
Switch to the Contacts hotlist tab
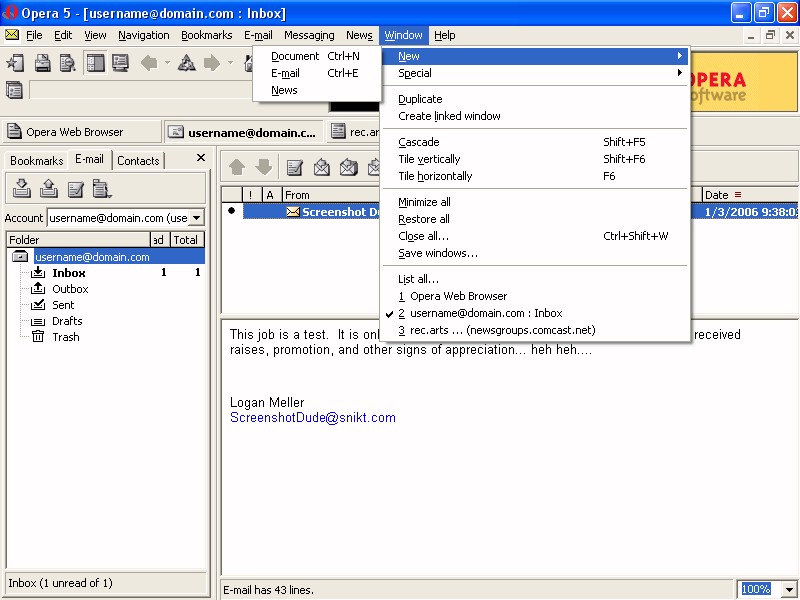pyautogui.click(x=138, y=161)
